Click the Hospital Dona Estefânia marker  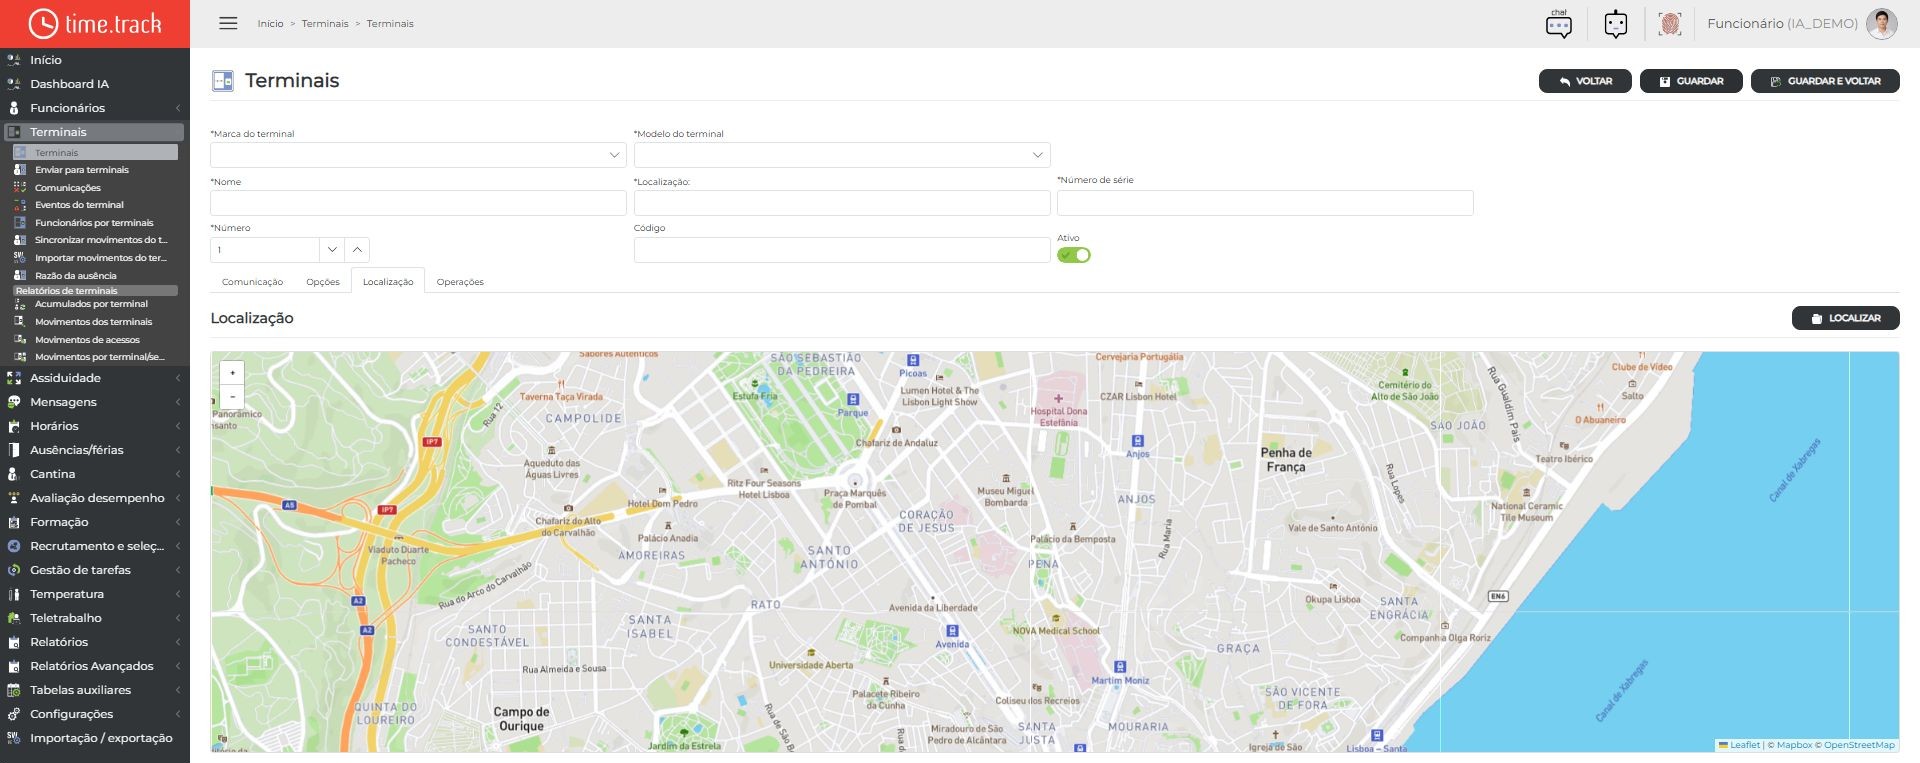tap(1058, 398)
